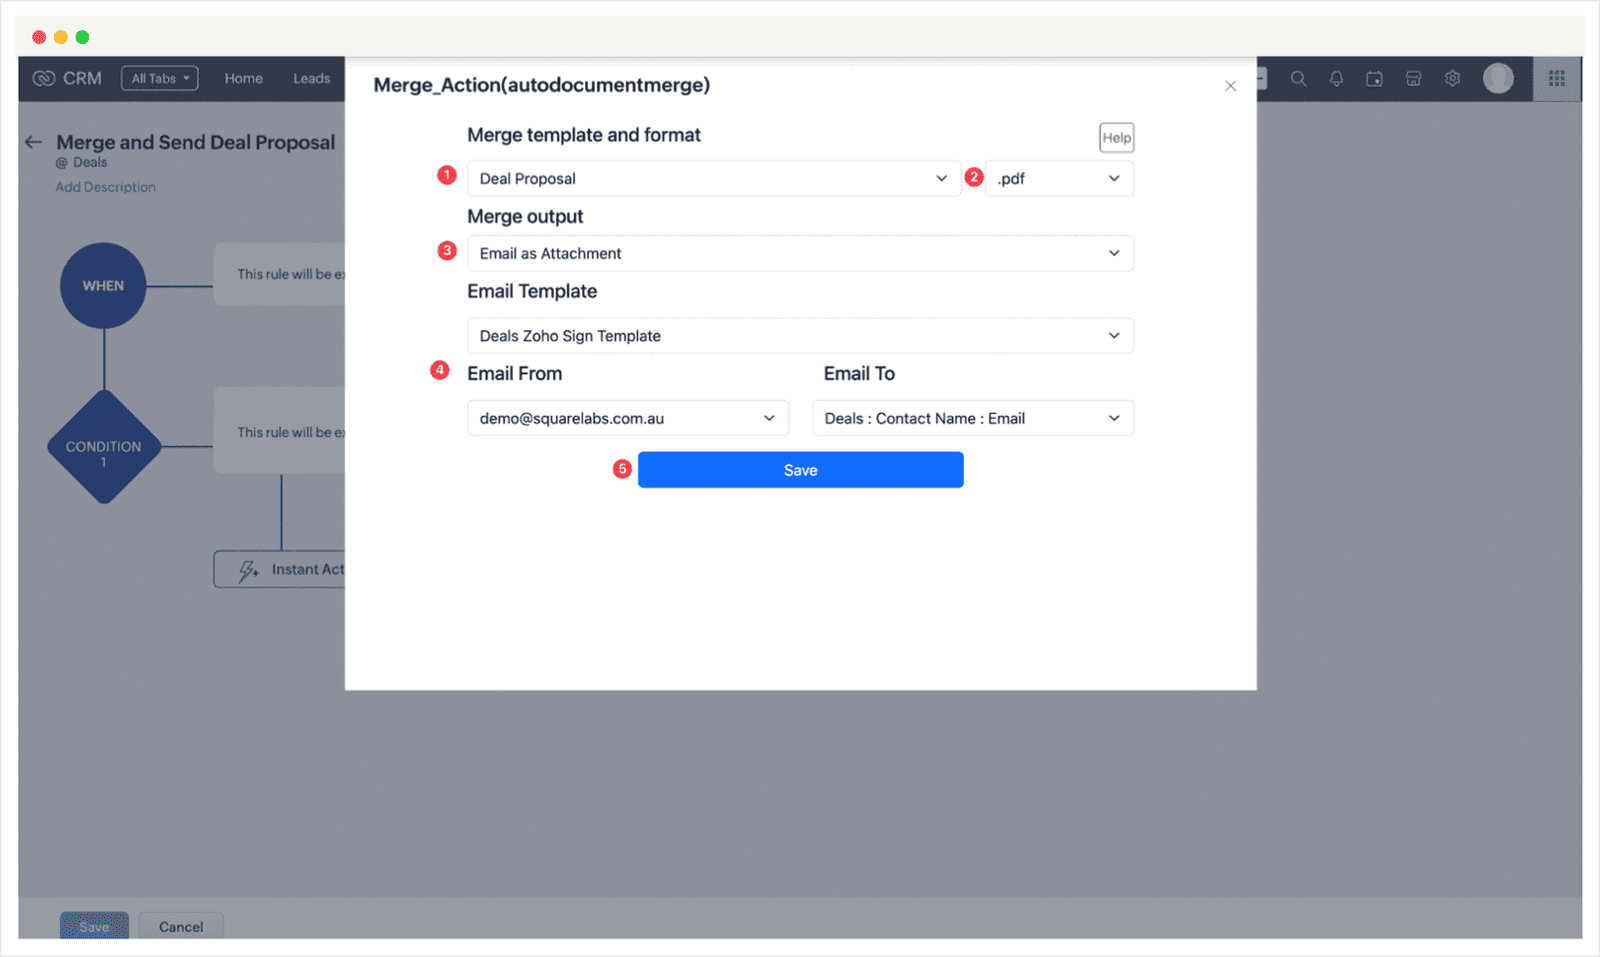The height and width of the screenshot is (957, 1600).
Task: Go to the Leads tab
Action: [311, 78]
